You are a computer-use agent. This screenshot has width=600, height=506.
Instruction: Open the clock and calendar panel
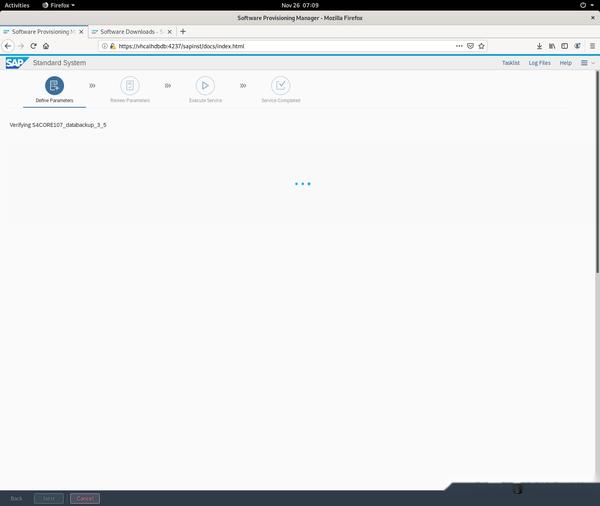[300, 5]
